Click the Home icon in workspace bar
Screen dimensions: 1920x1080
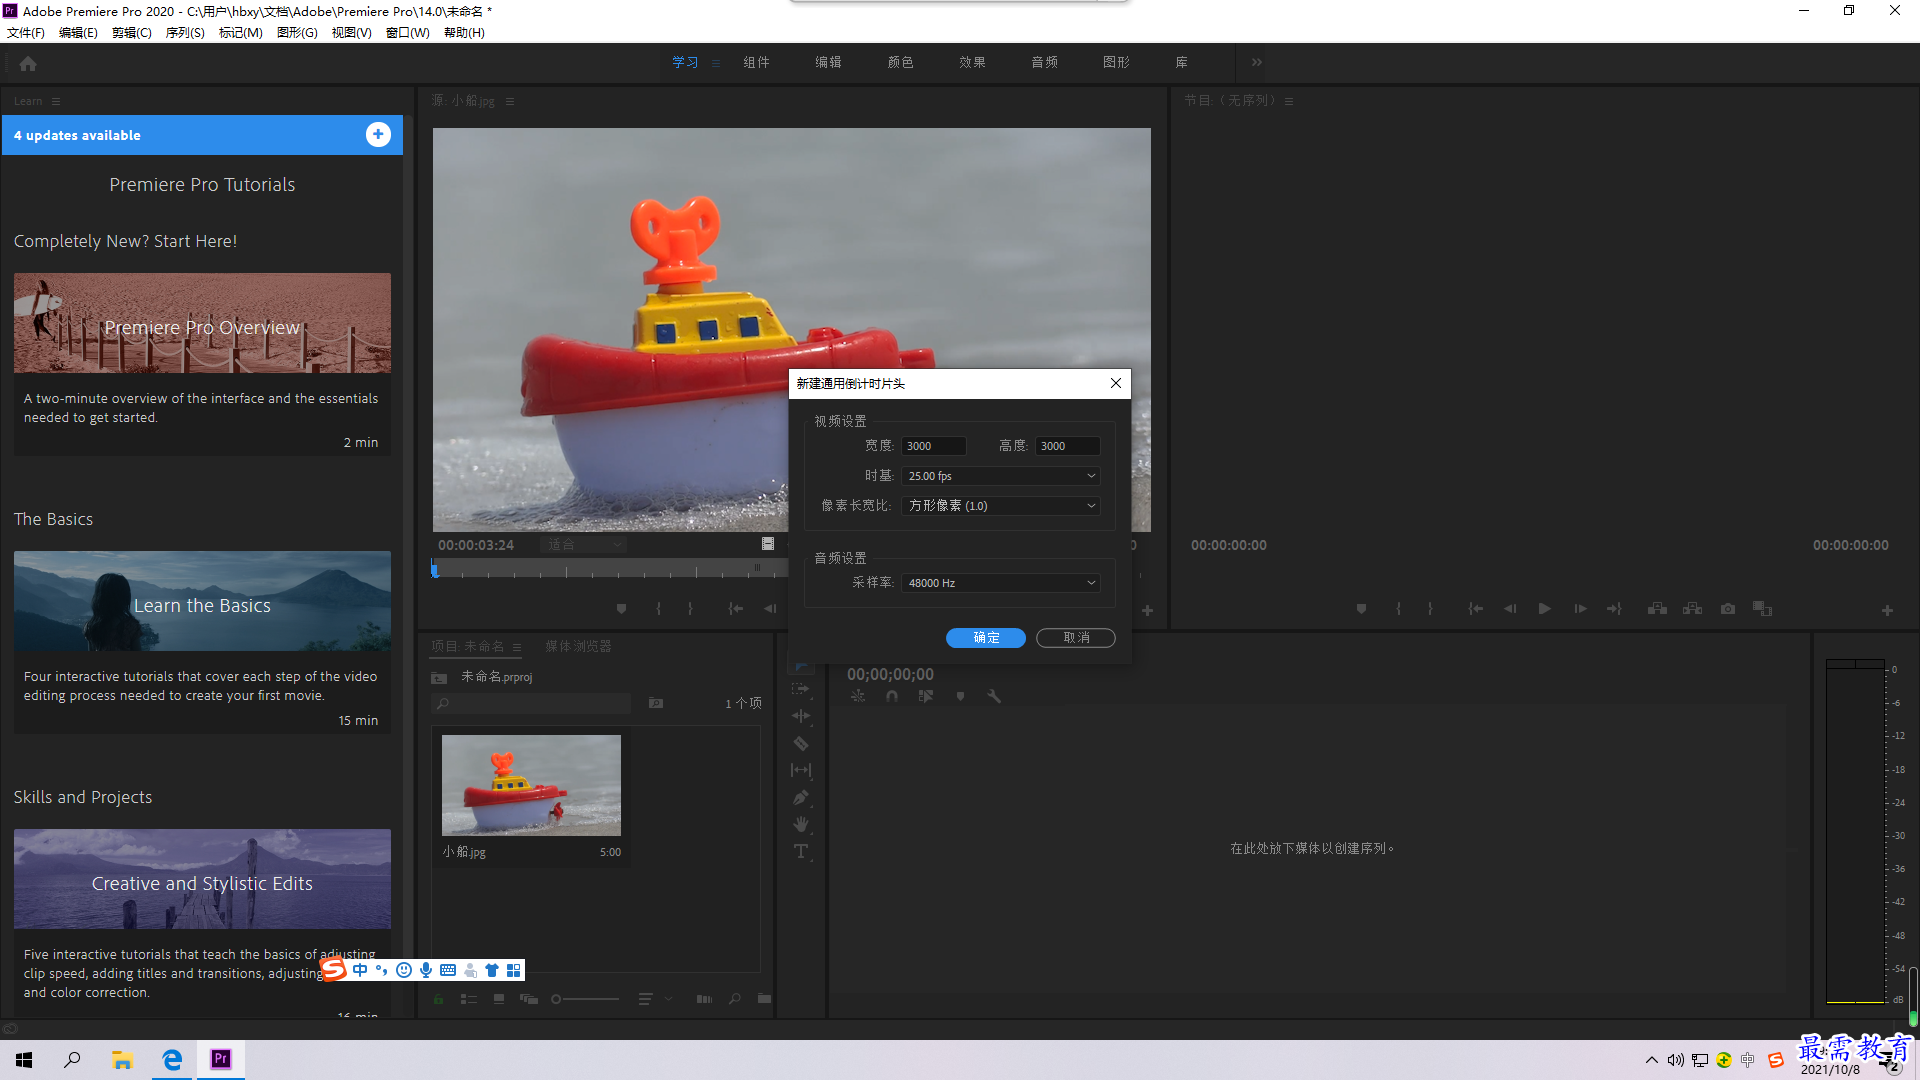point(28,63)
